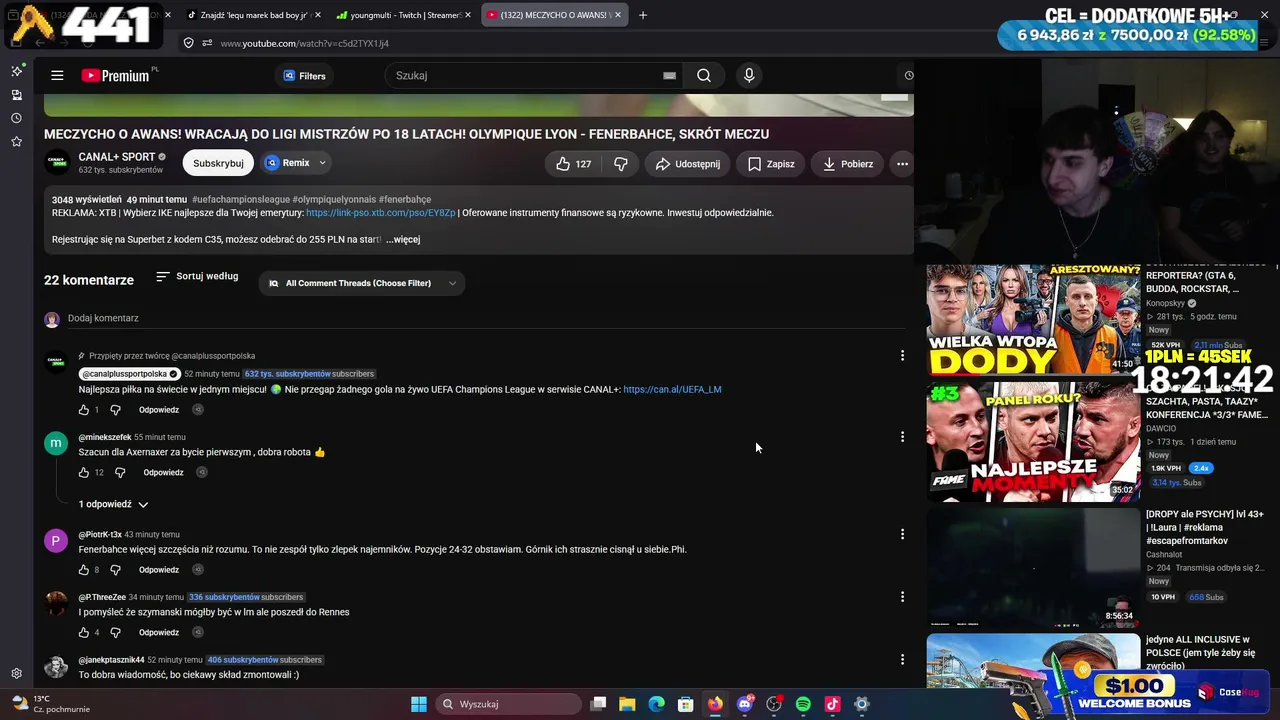Click the Subskrybuj button
1280x720 pixels.
[x=218, y=163]
